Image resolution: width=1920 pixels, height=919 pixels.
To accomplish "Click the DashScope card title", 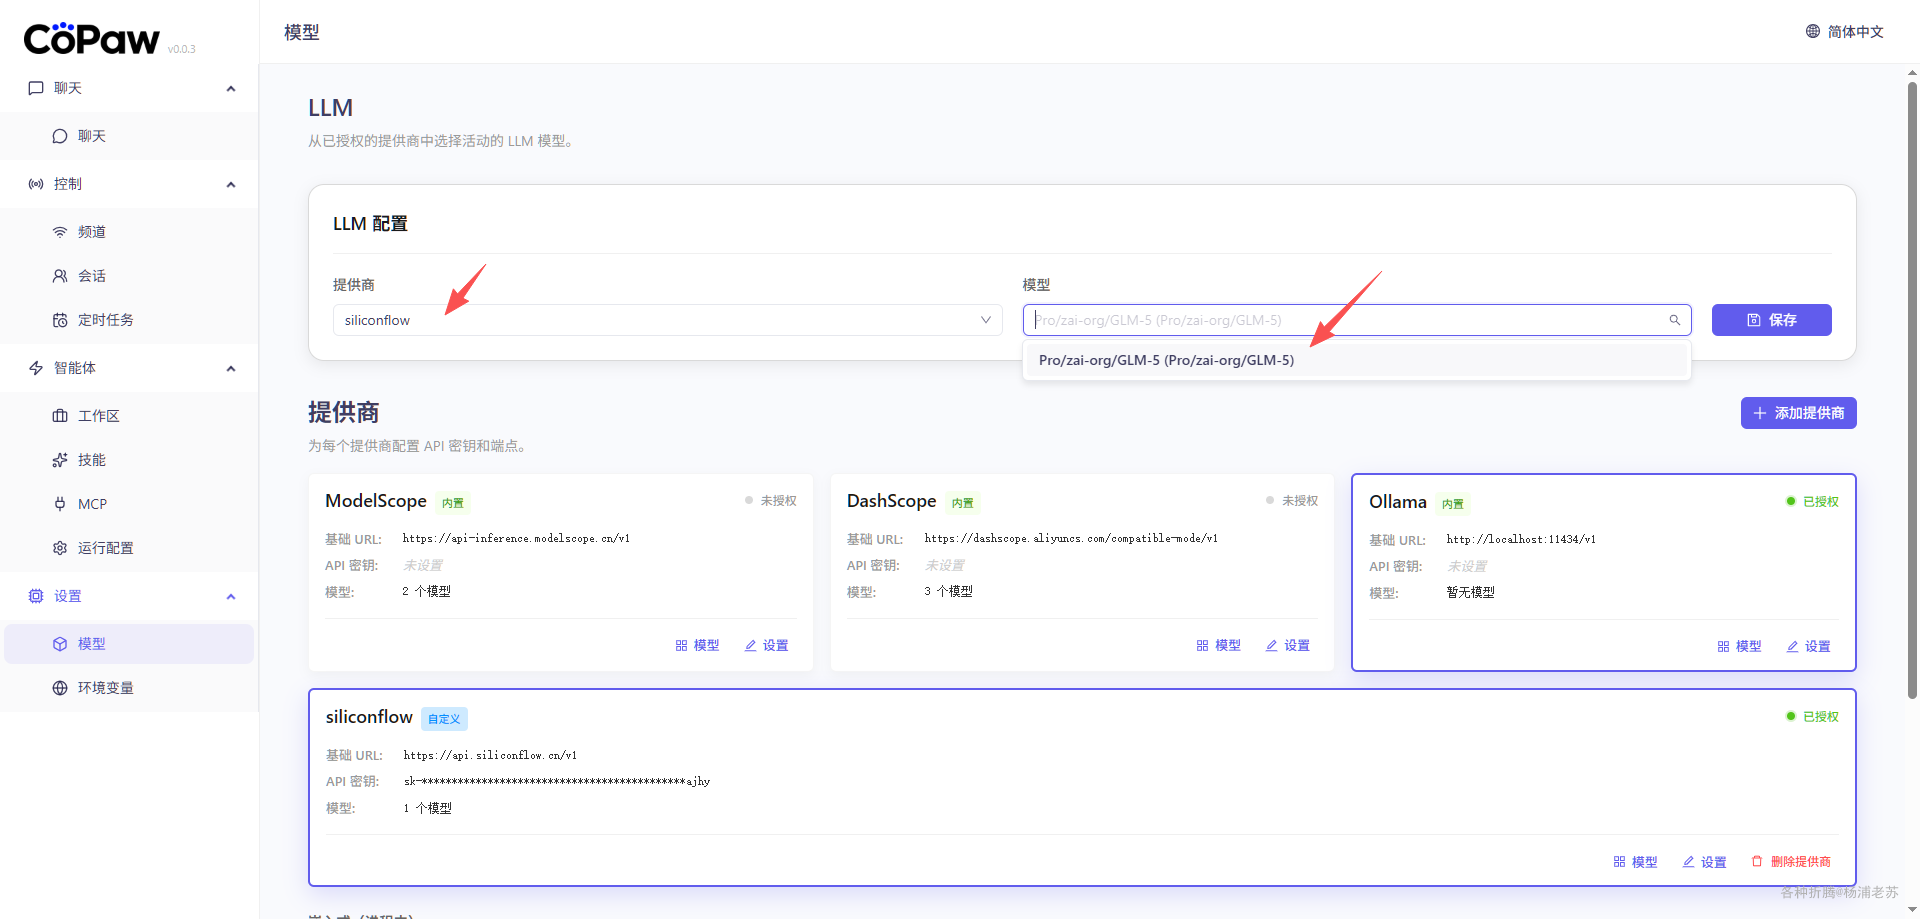I will click(892, 501).
